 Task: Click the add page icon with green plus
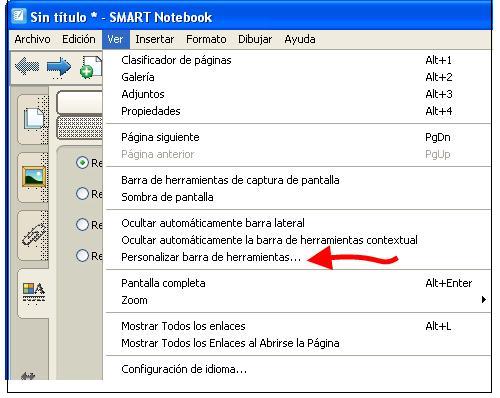(91, 67)
